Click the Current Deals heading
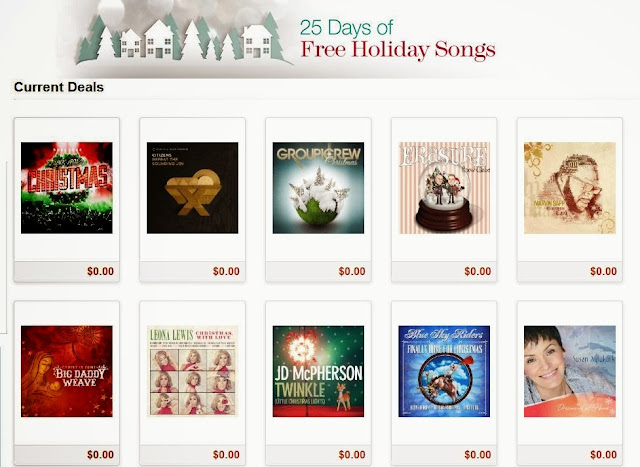The width and height of the screenshot is (640, 467). (59, 87)
